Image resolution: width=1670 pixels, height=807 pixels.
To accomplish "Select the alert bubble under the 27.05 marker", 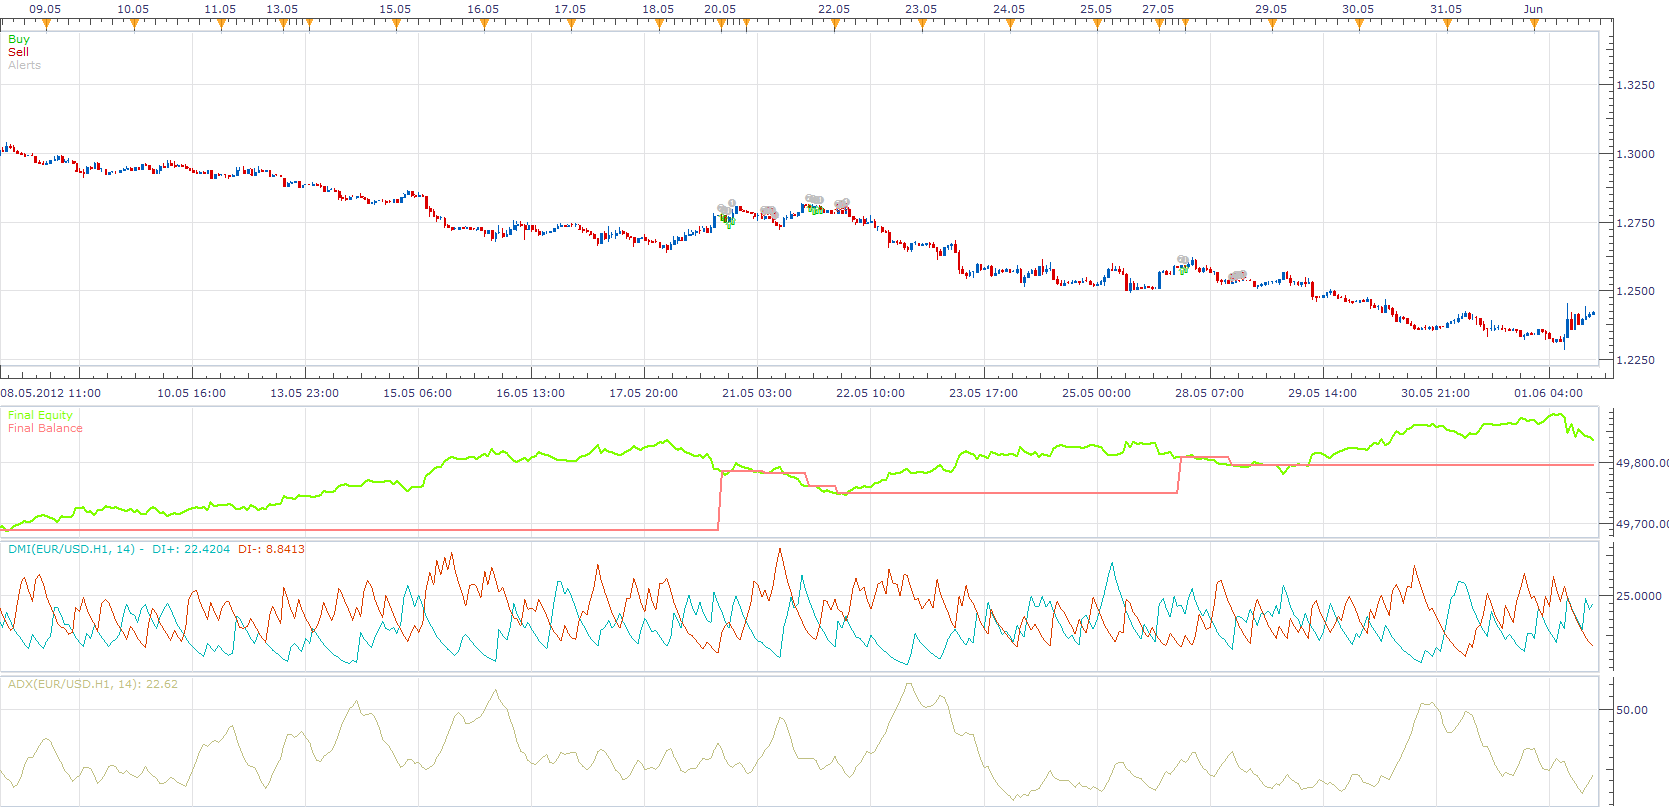I will (1183, 260).
